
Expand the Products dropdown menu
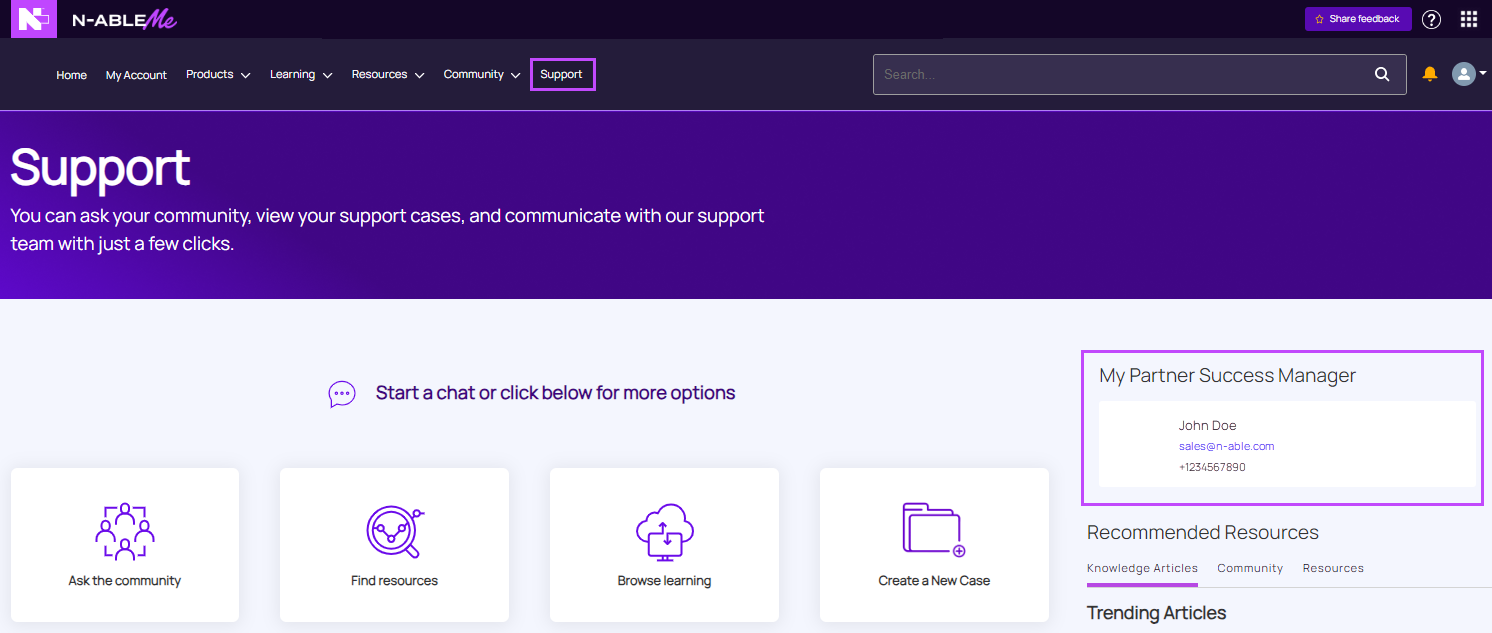tap(217, 75)
